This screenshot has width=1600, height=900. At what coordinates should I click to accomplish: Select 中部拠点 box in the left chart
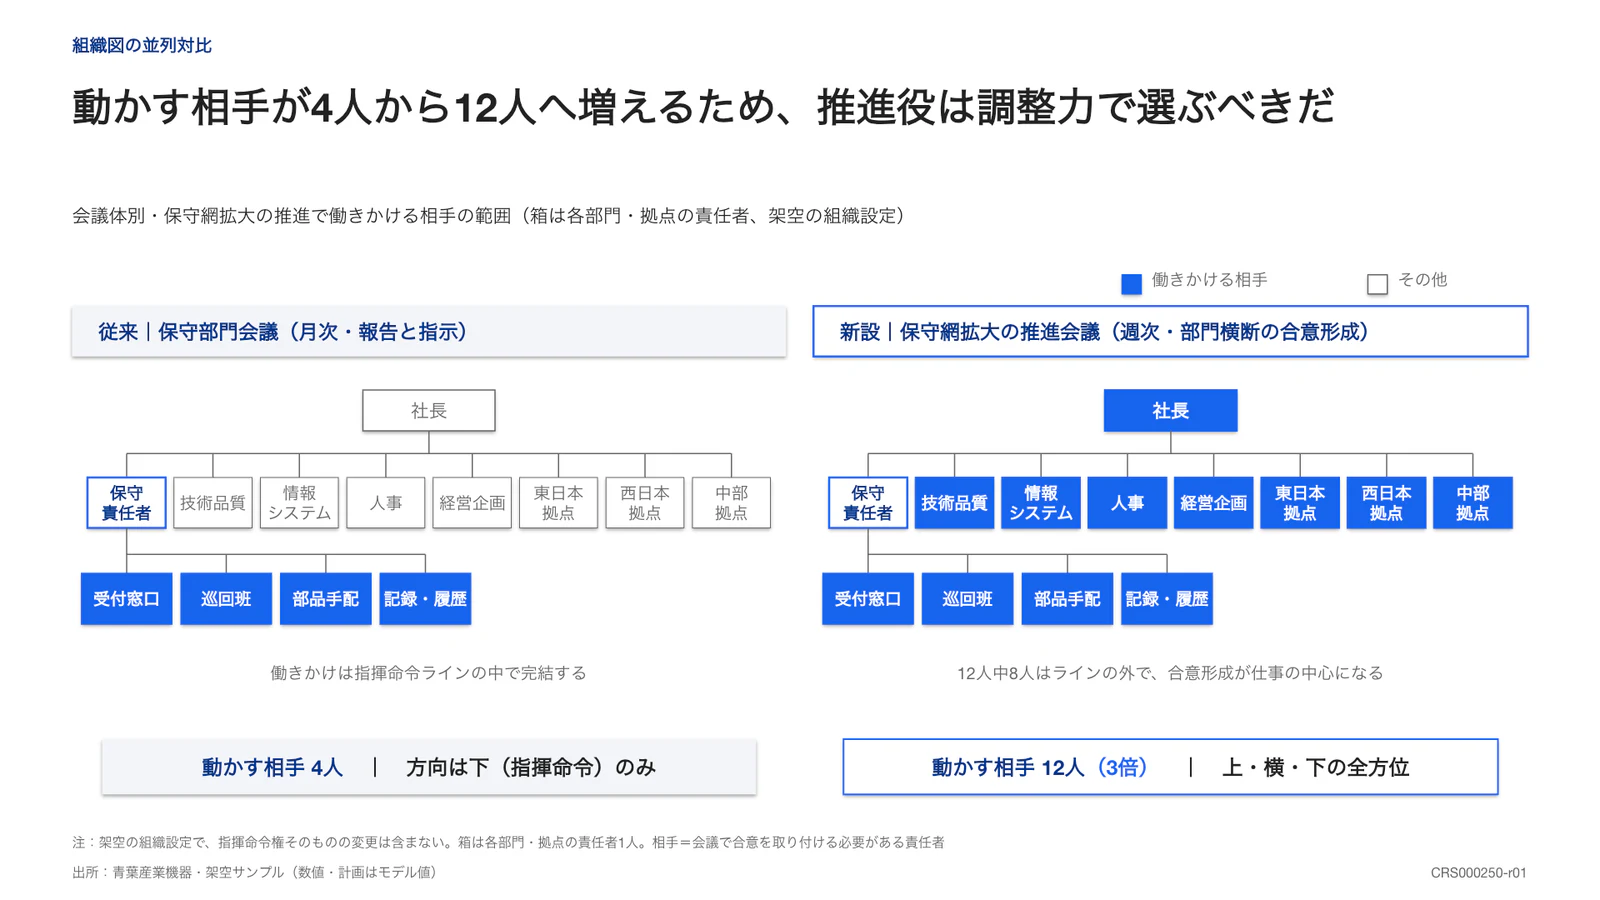pyautogui.click(x=731, y=503)
